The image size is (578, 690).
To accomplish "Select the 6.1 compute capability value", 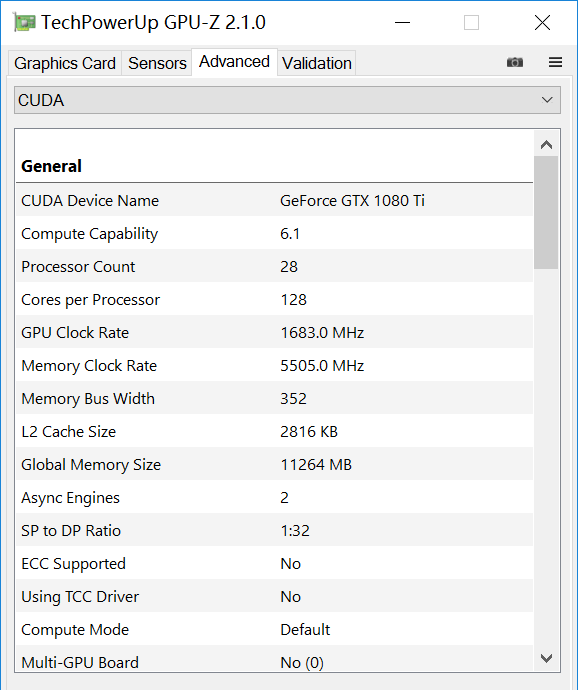I will tap(290, 234).
